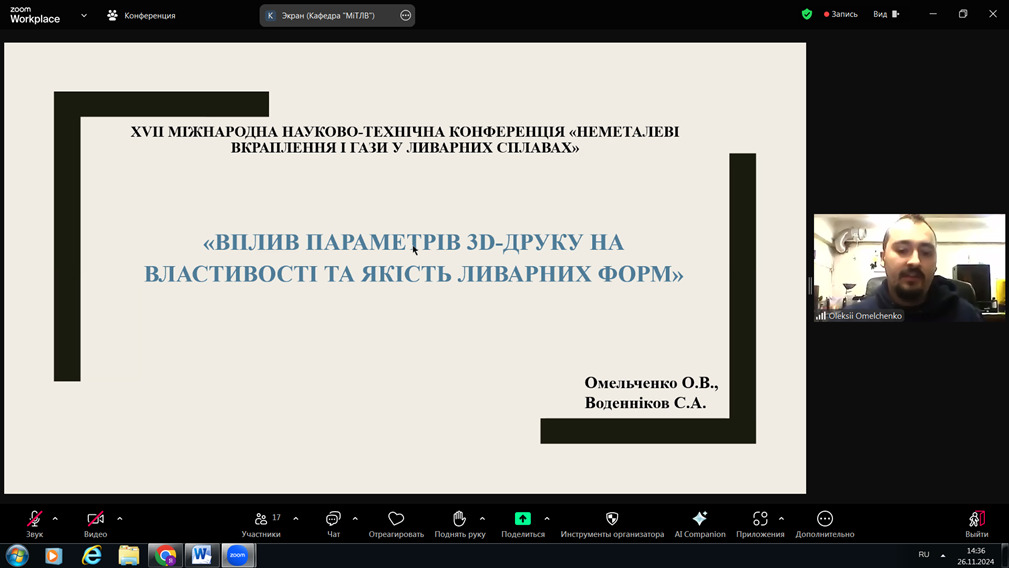Open the Участники participants panel
Screen dimensions: 1009x568
tap(262, 519)
